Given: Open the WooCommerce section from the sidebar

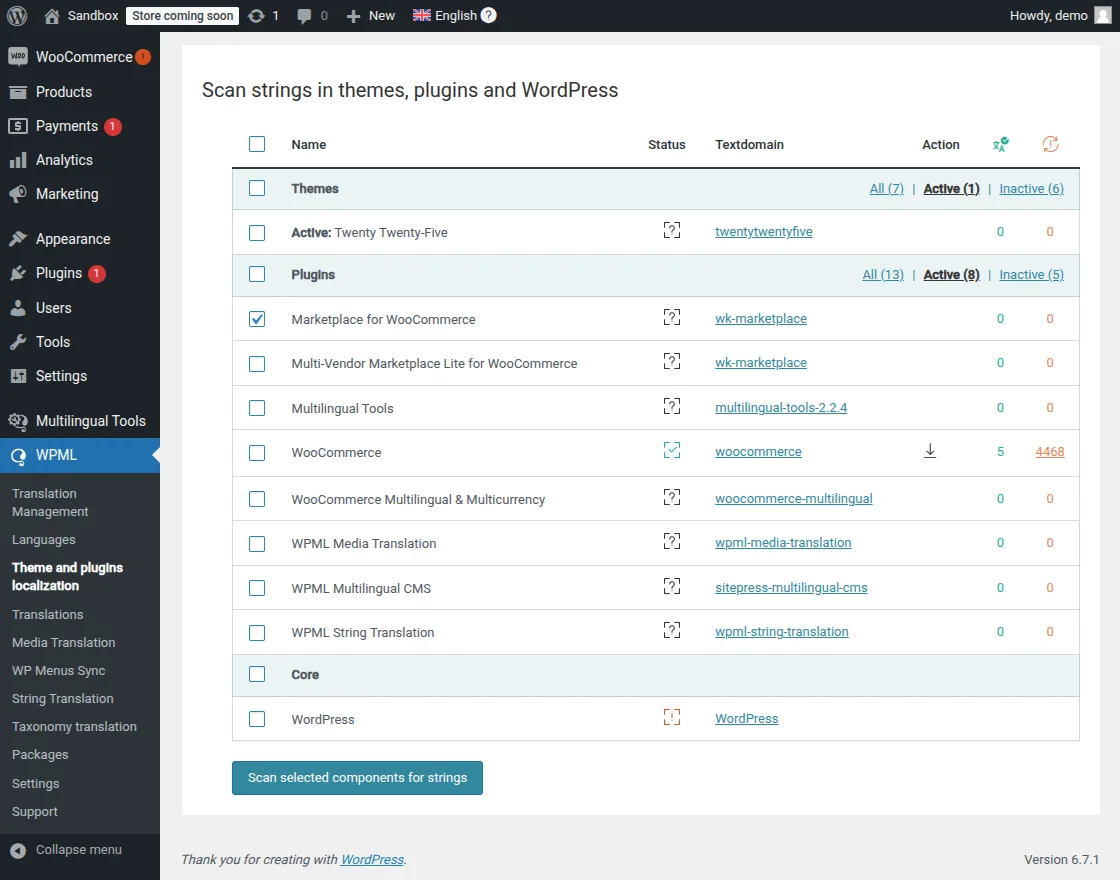Looking at the screenshot, I should click(80, 57).
